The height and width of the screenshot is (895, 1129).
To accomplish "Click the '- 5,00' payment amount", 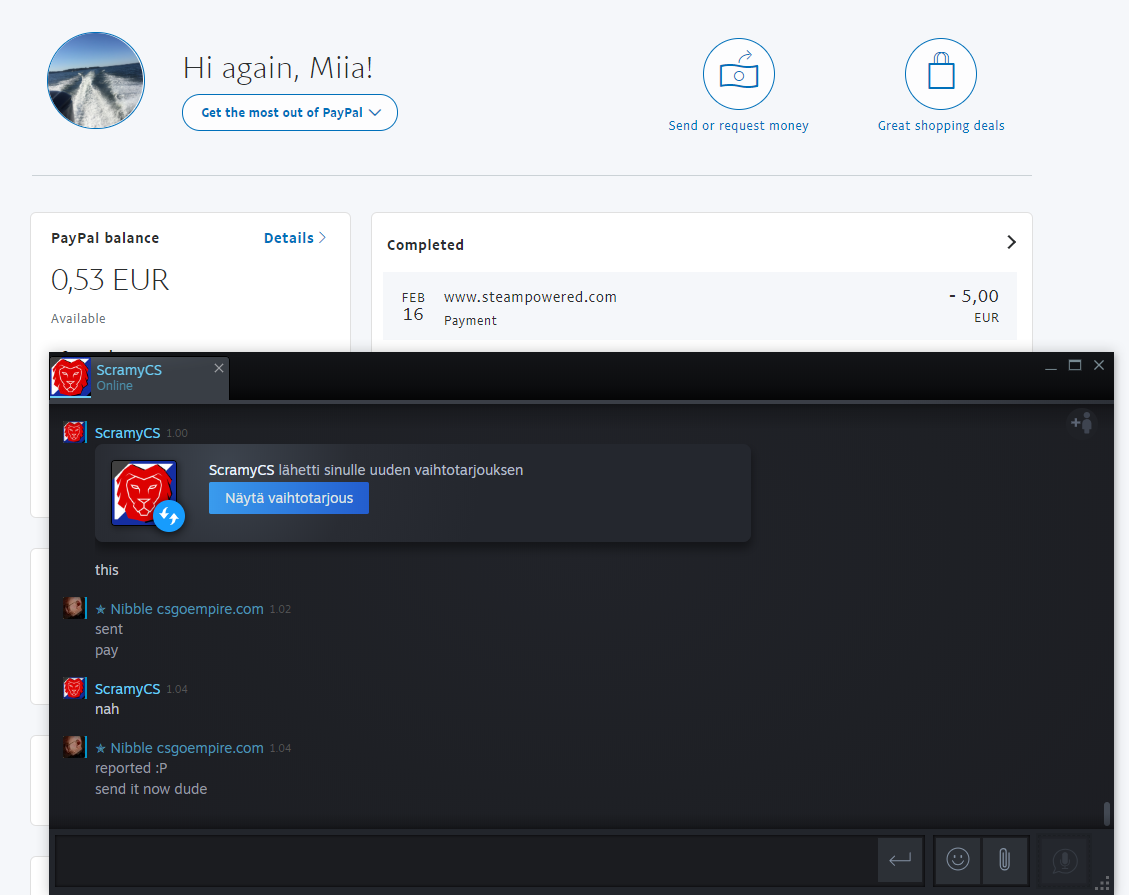I will [x=973, y=296].
